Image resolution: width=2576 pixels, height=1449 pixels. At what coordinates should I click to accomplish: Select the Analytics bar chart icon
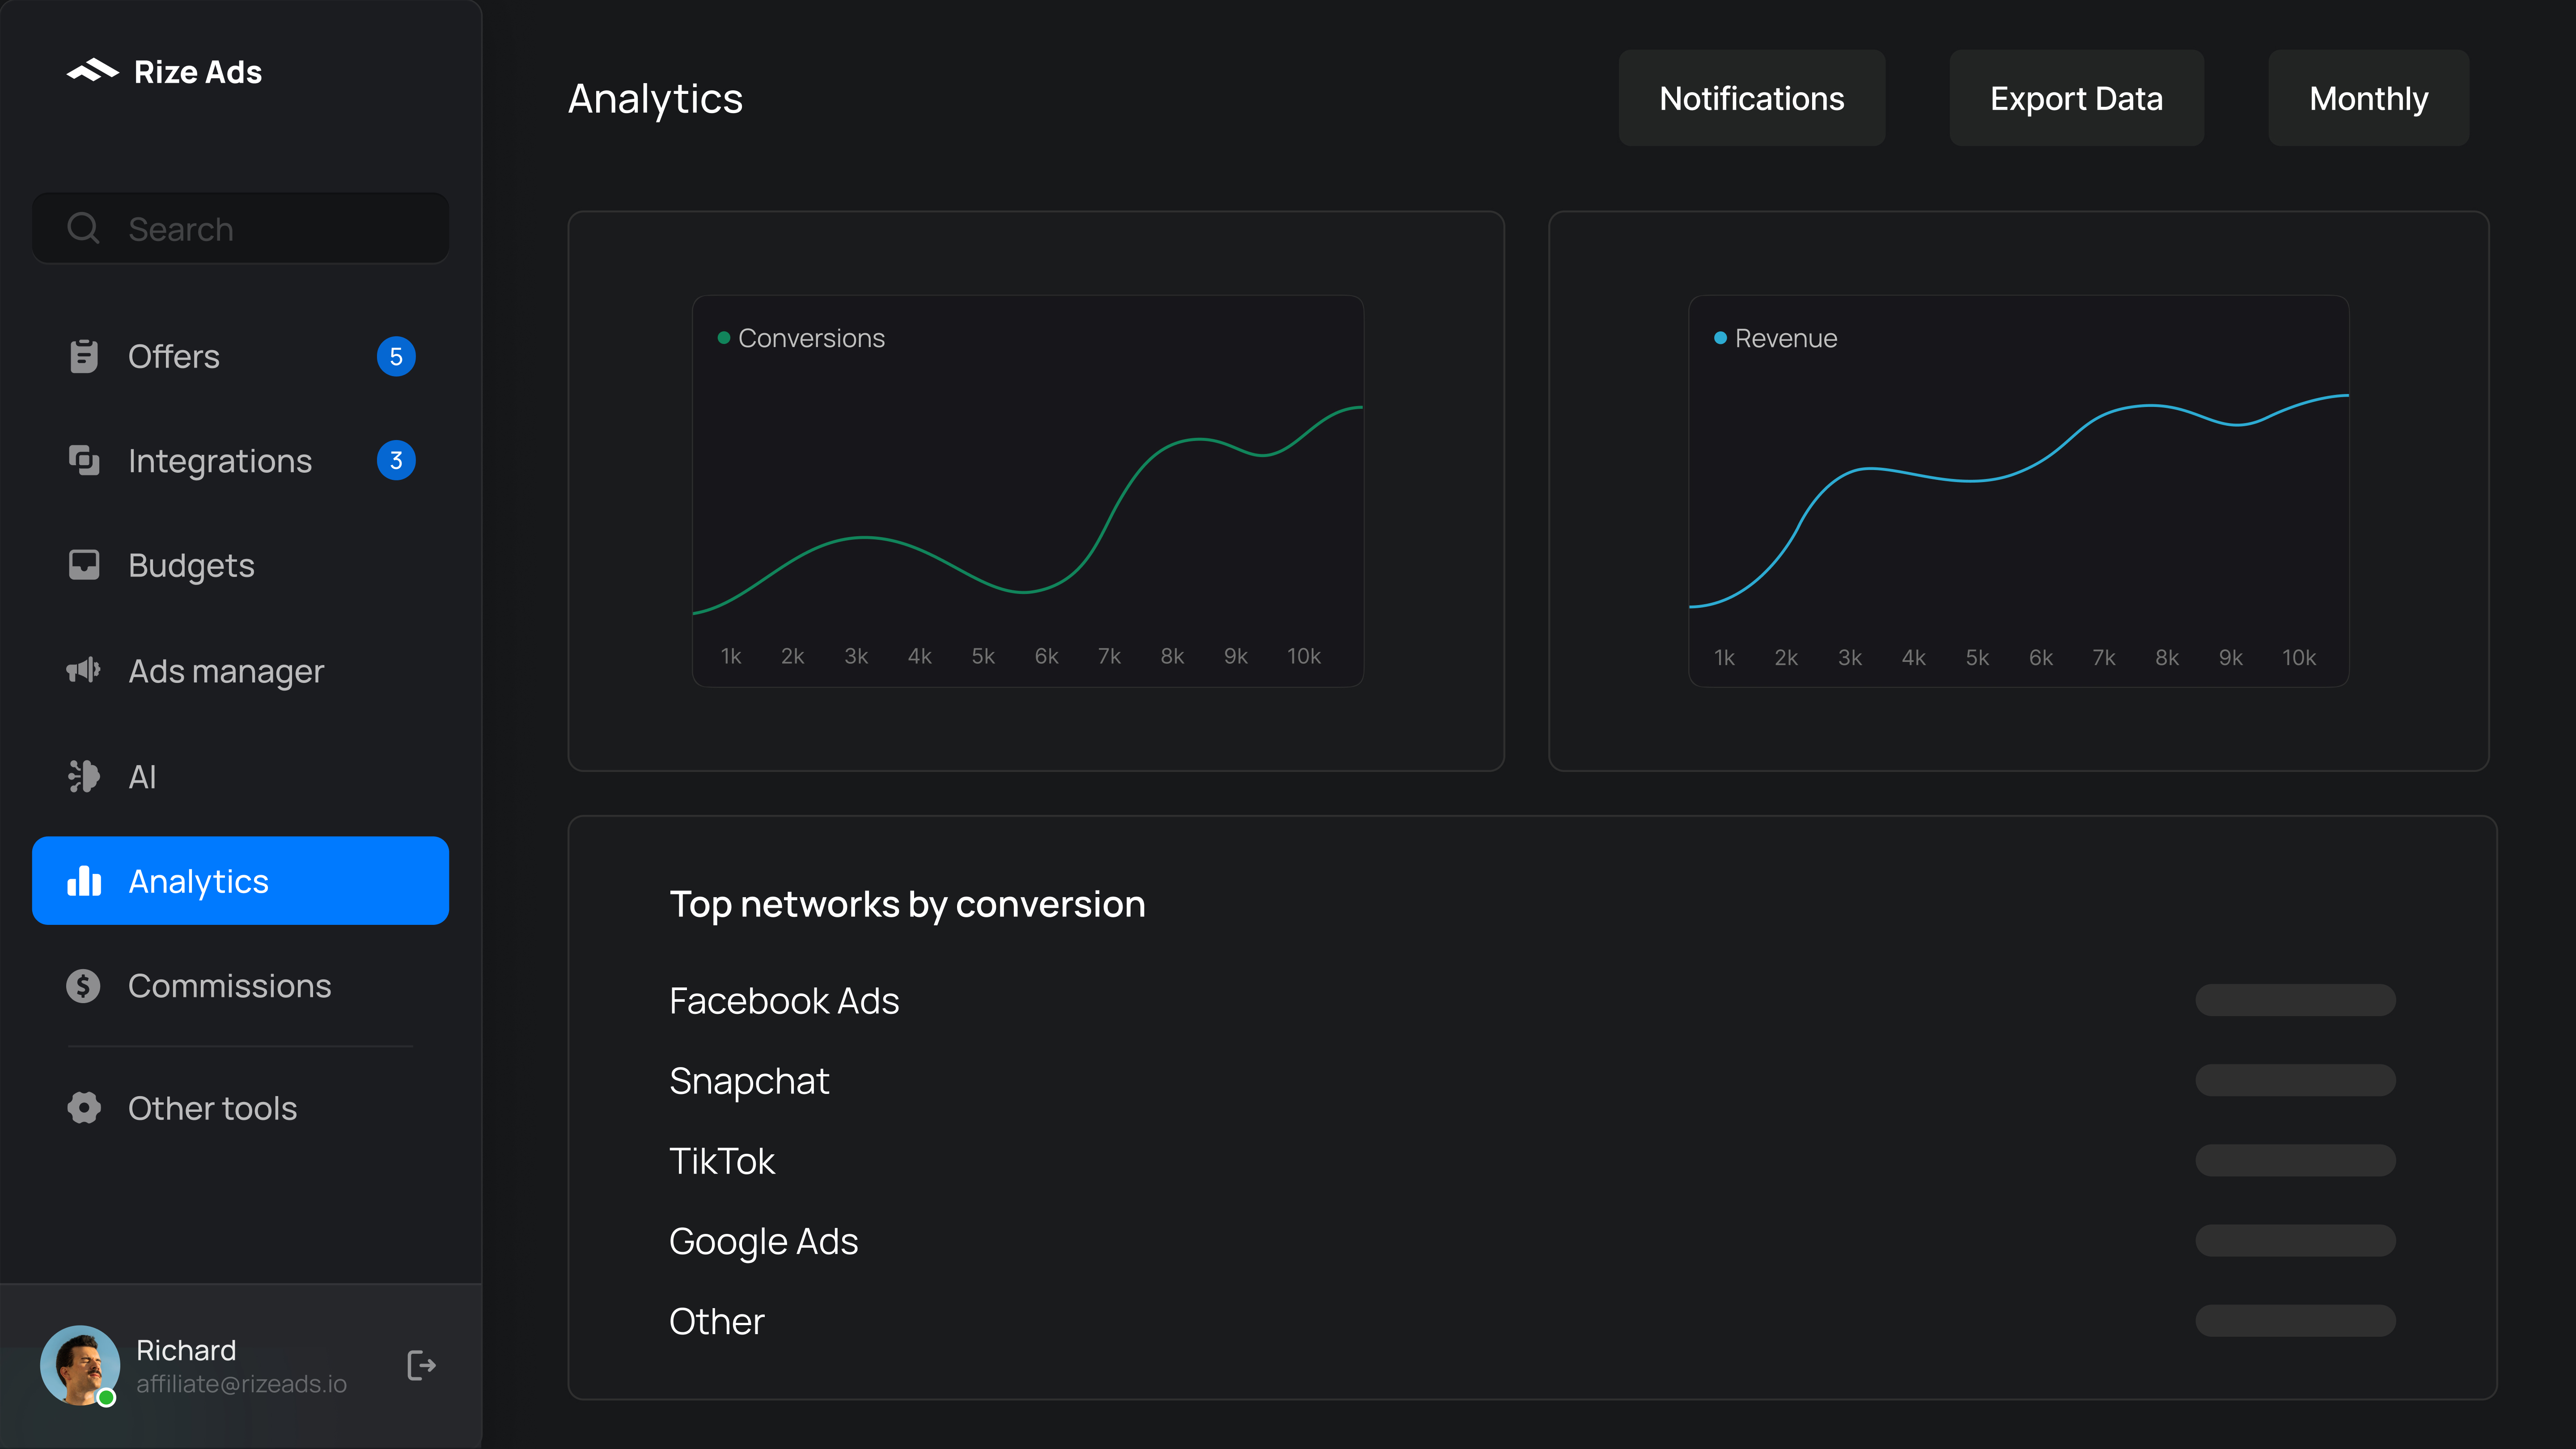click(84, 880)
